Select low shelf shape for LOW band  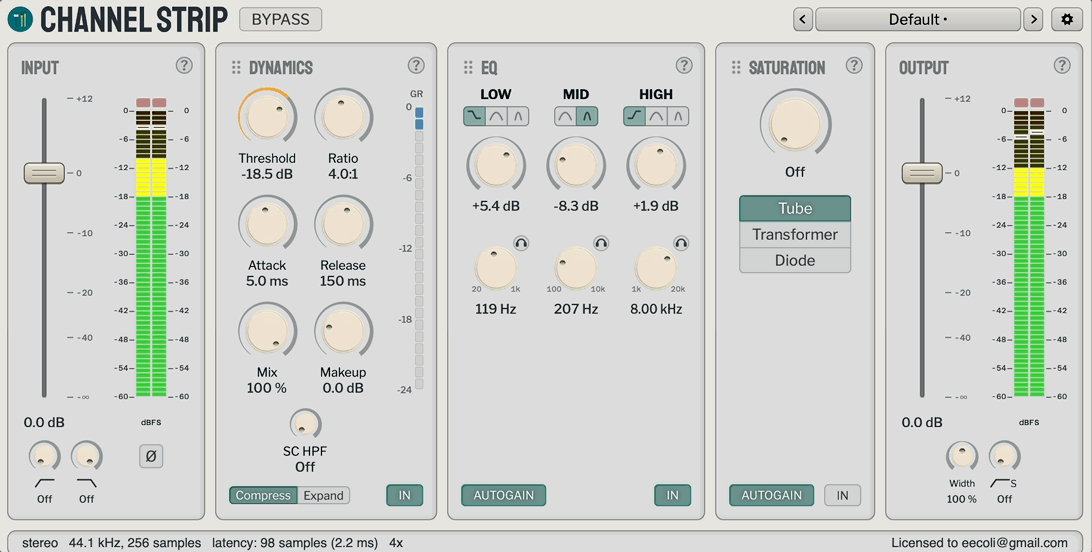pyautogui.click(x=474, y=116)
